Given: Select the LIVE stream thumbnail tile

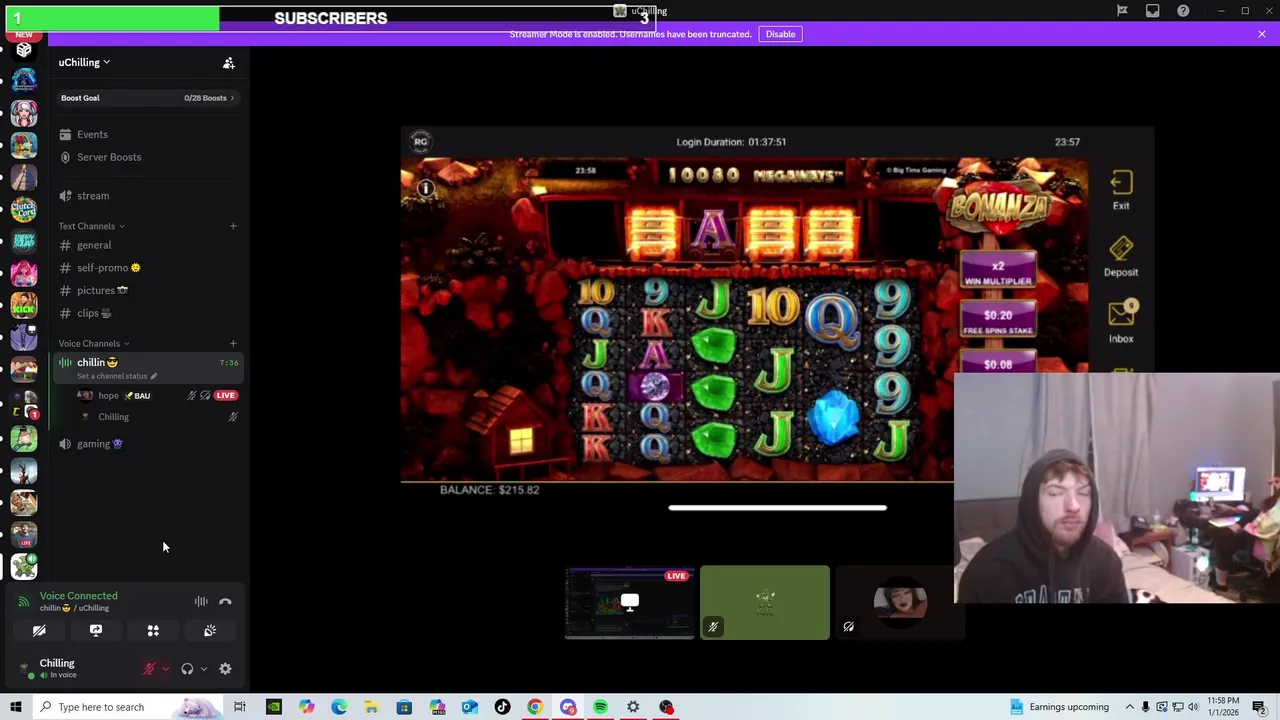Looking at the screenshot, I should click(630, 602).
